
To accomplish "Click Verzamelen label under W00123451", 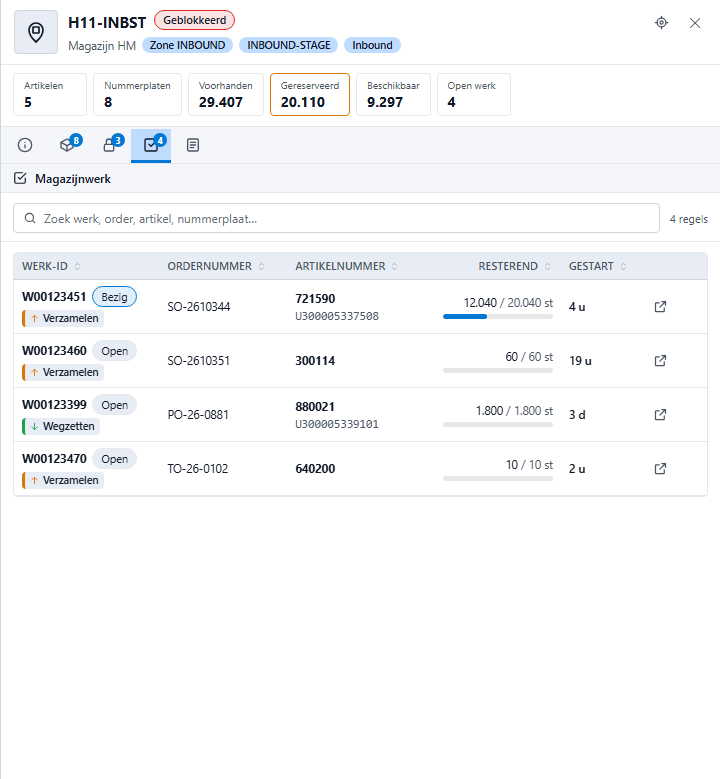I will (x=63, y=318).
